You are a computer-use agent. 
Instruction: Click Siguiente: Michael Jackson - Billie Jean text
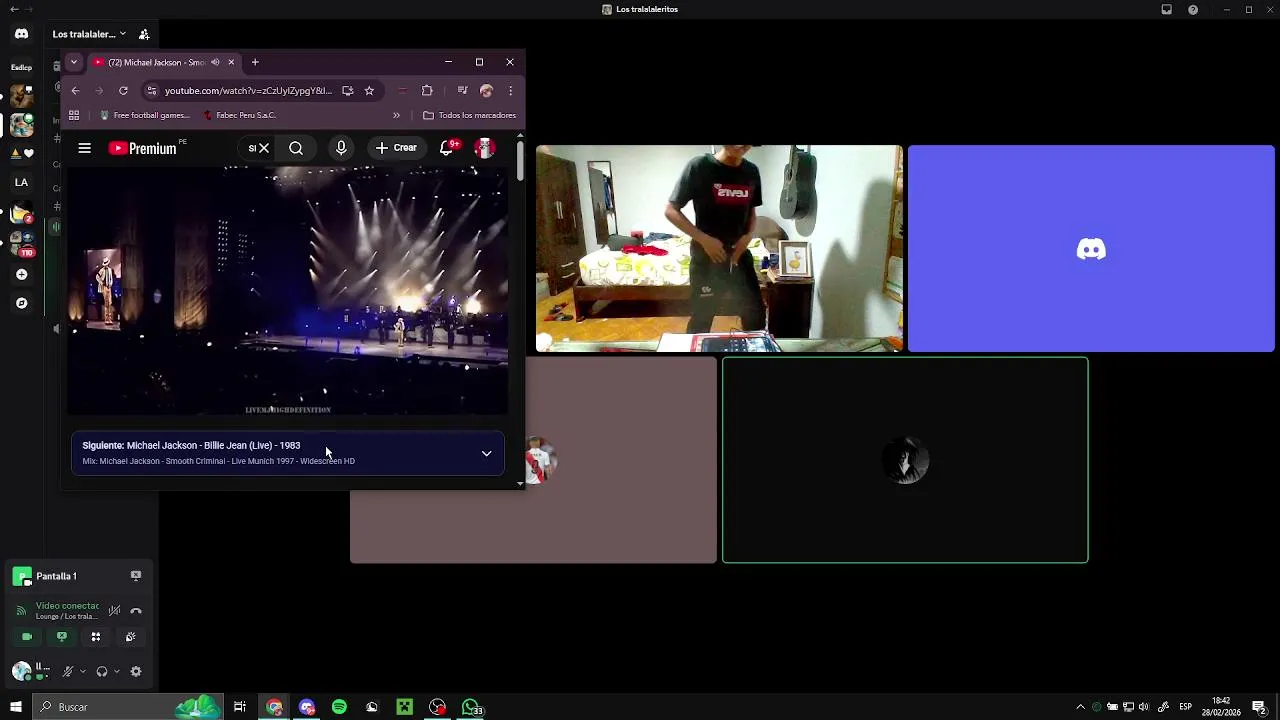click(191, 445)
